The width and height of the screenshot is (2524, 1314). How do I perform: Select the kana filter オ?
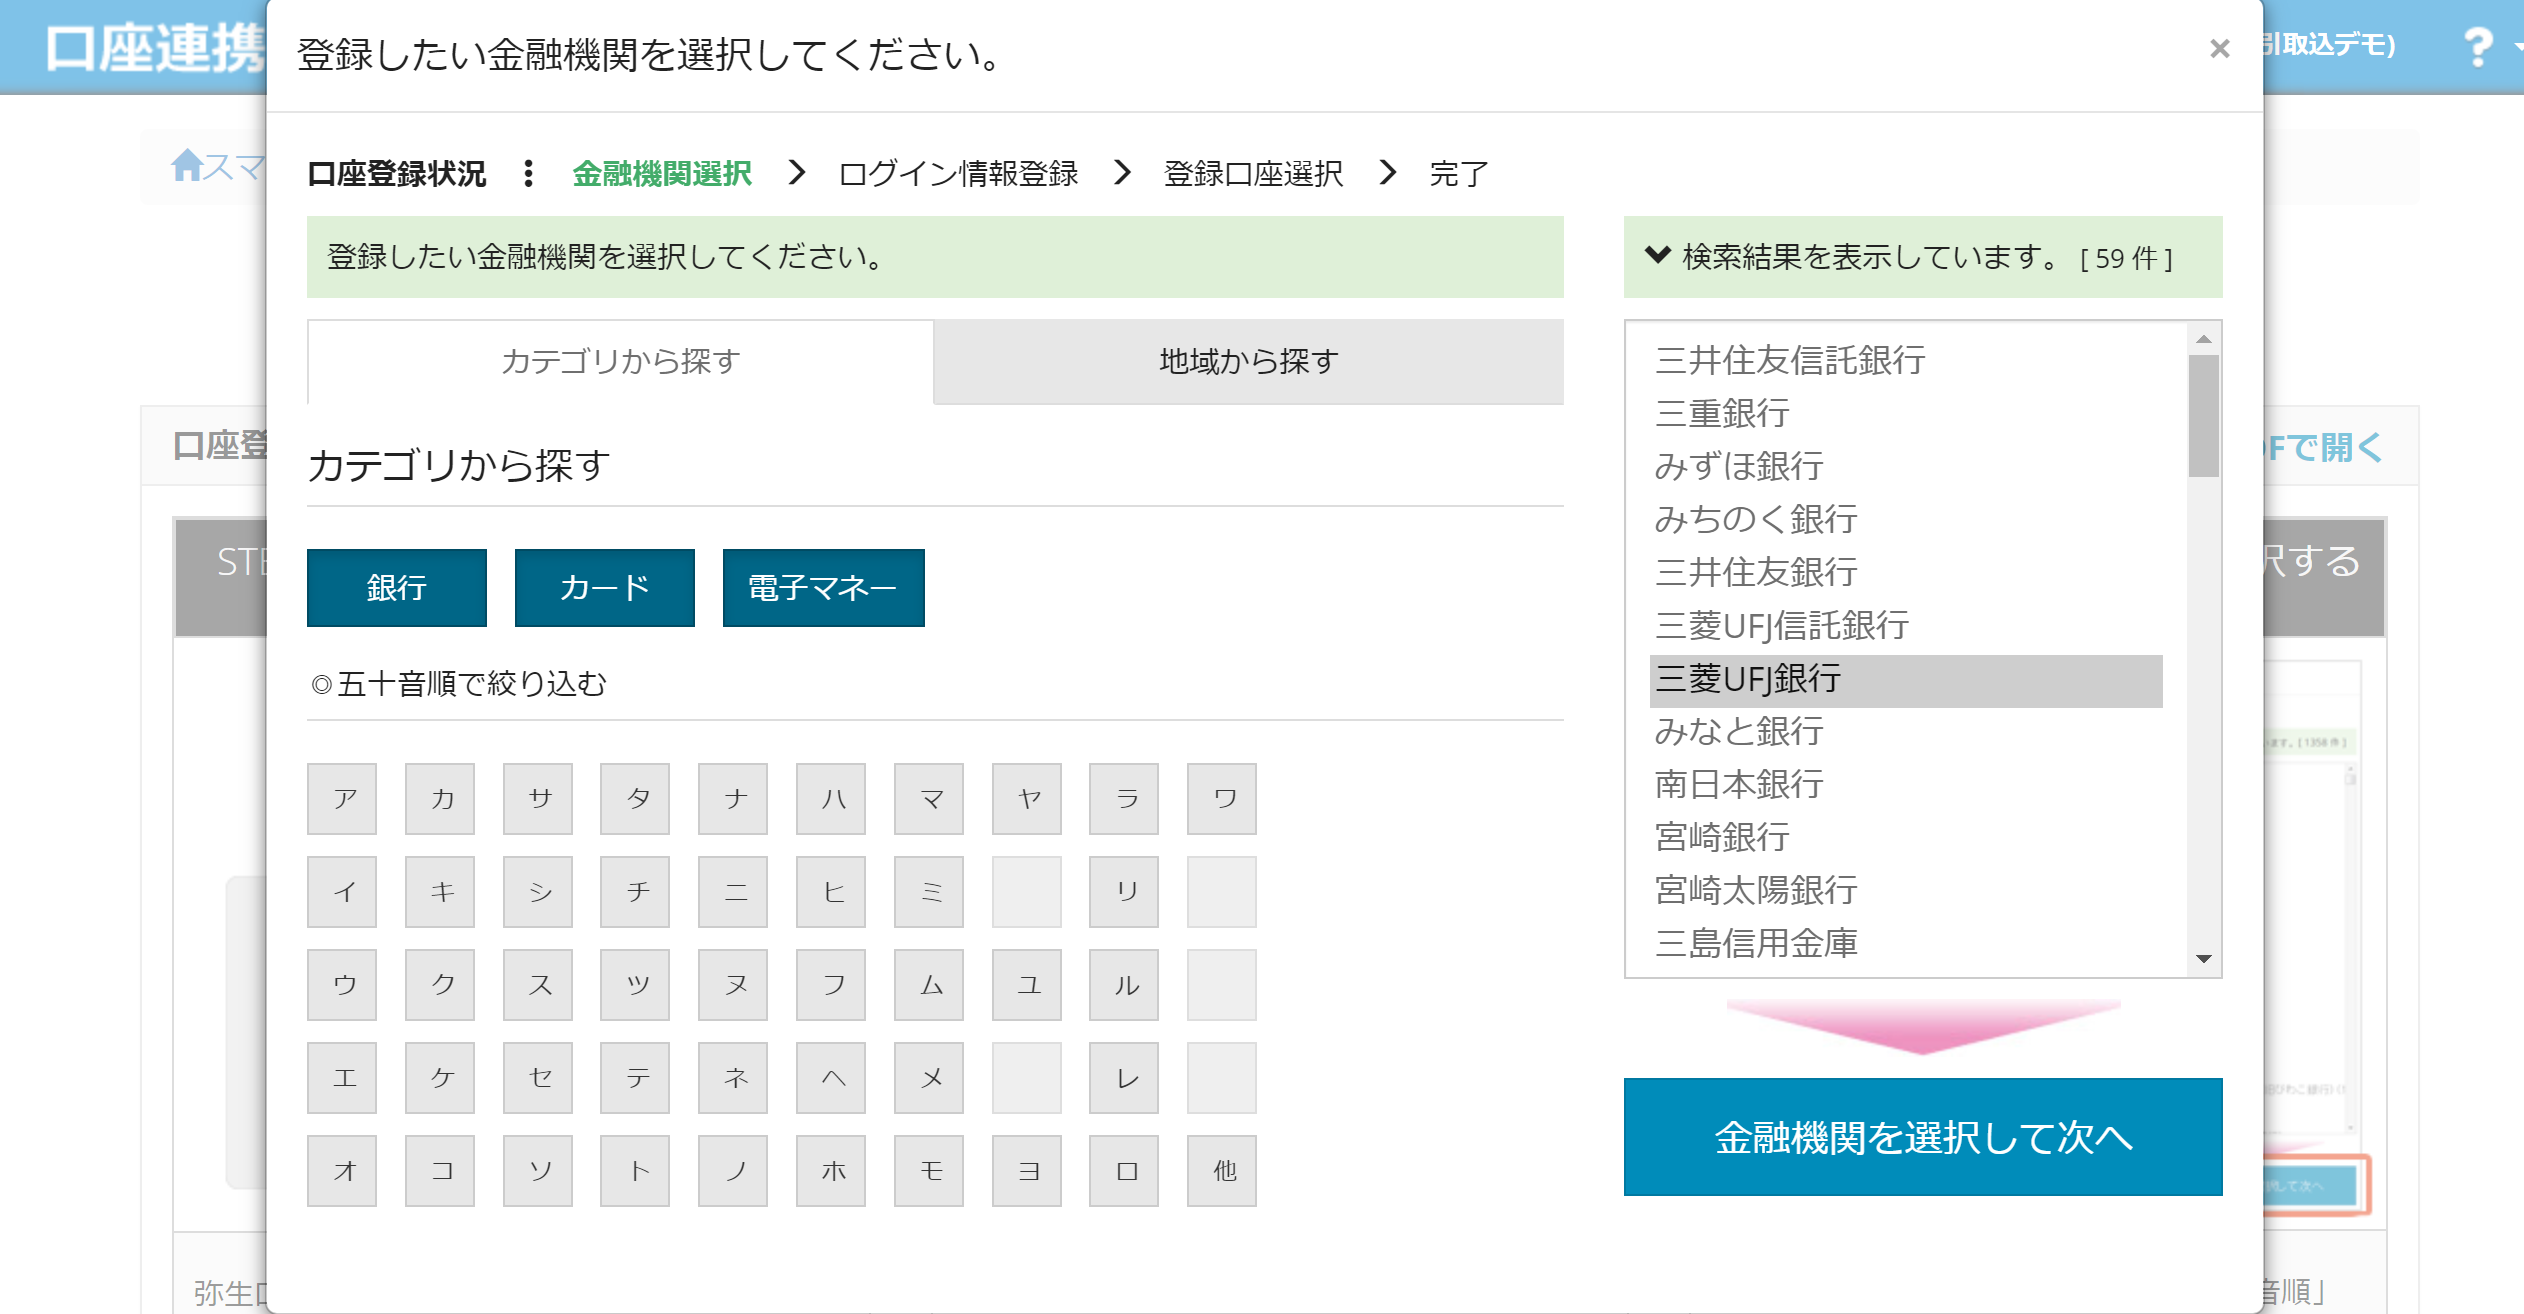[x=342, y=1171]
